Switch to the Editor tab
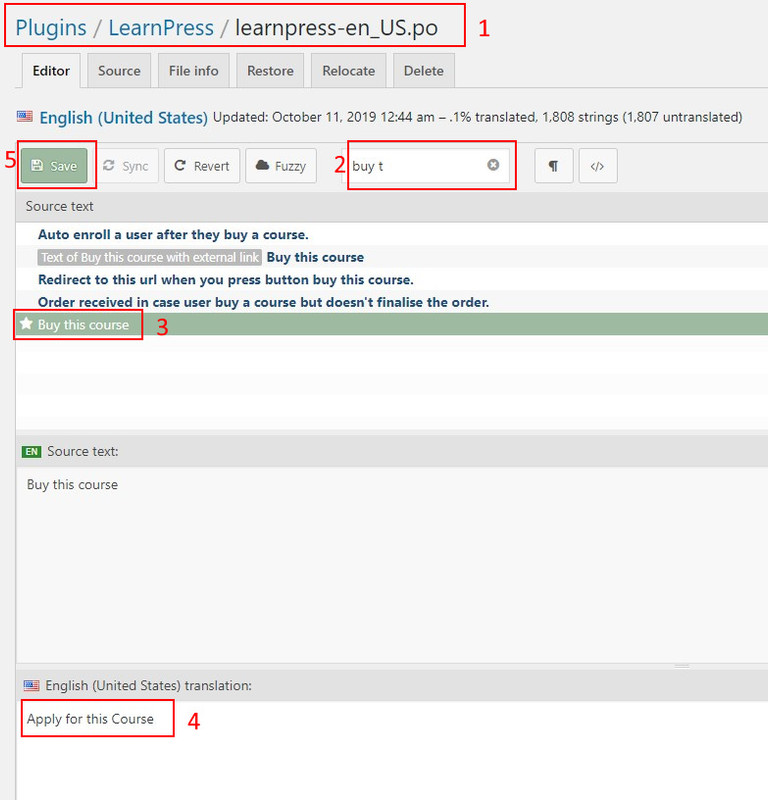 click(51, 71)
